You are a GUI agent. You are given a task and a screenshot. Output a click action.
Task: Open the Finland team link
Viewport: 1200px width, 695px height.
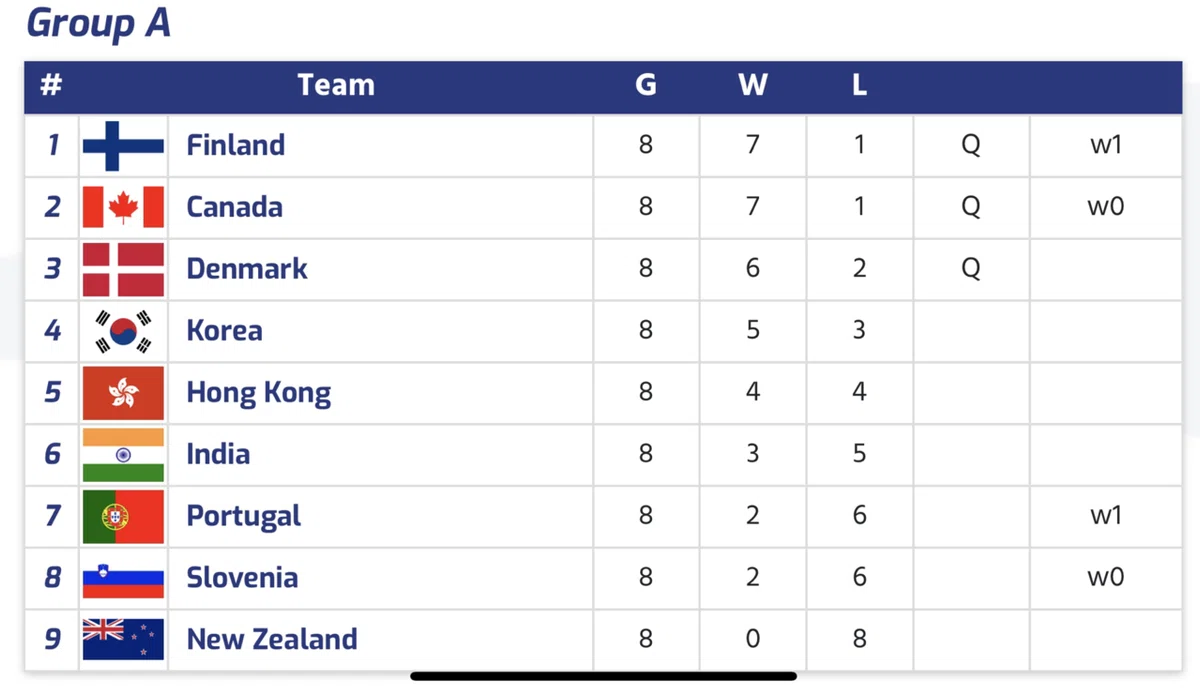[x=235, y=145]
